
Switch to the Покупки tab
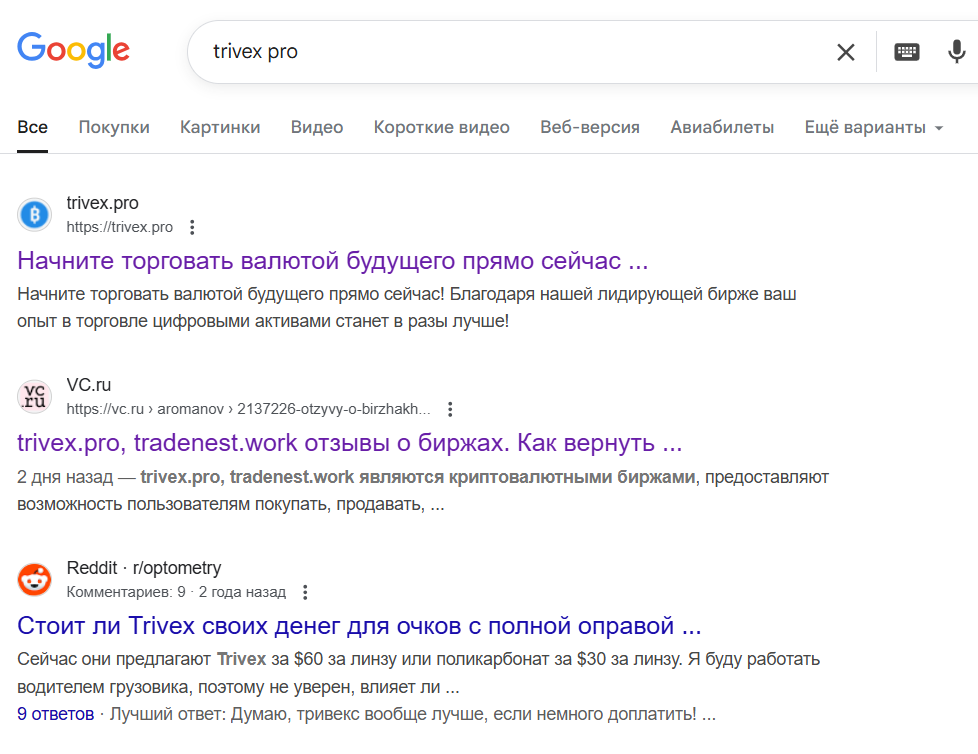(114, 127)
